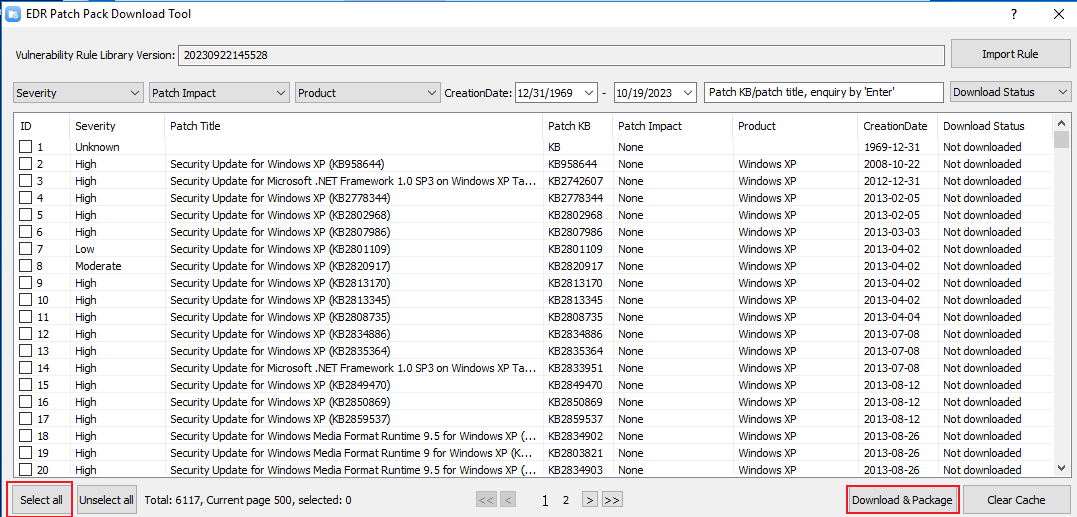The image size is (1077, 517).
Task: Go to the previous page arrow
Action: [x=508, y=500]
